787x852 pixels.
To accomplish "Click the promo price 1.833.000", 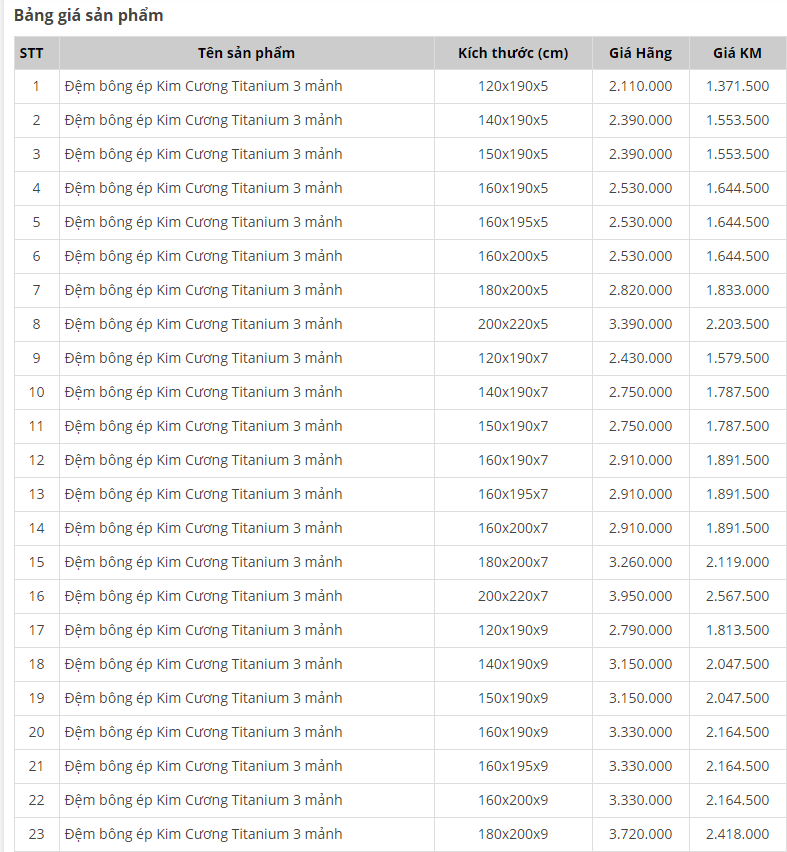I will click(x=737, y=290).
